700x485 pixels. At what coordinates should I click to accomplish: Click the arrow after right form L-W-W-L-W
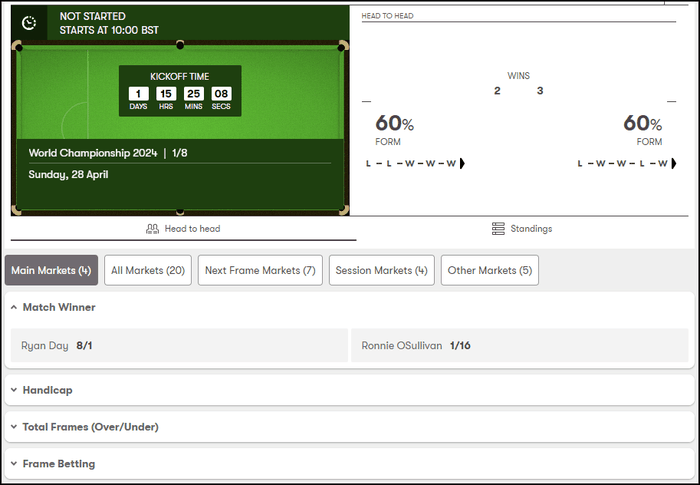click(x=674, y=163)
